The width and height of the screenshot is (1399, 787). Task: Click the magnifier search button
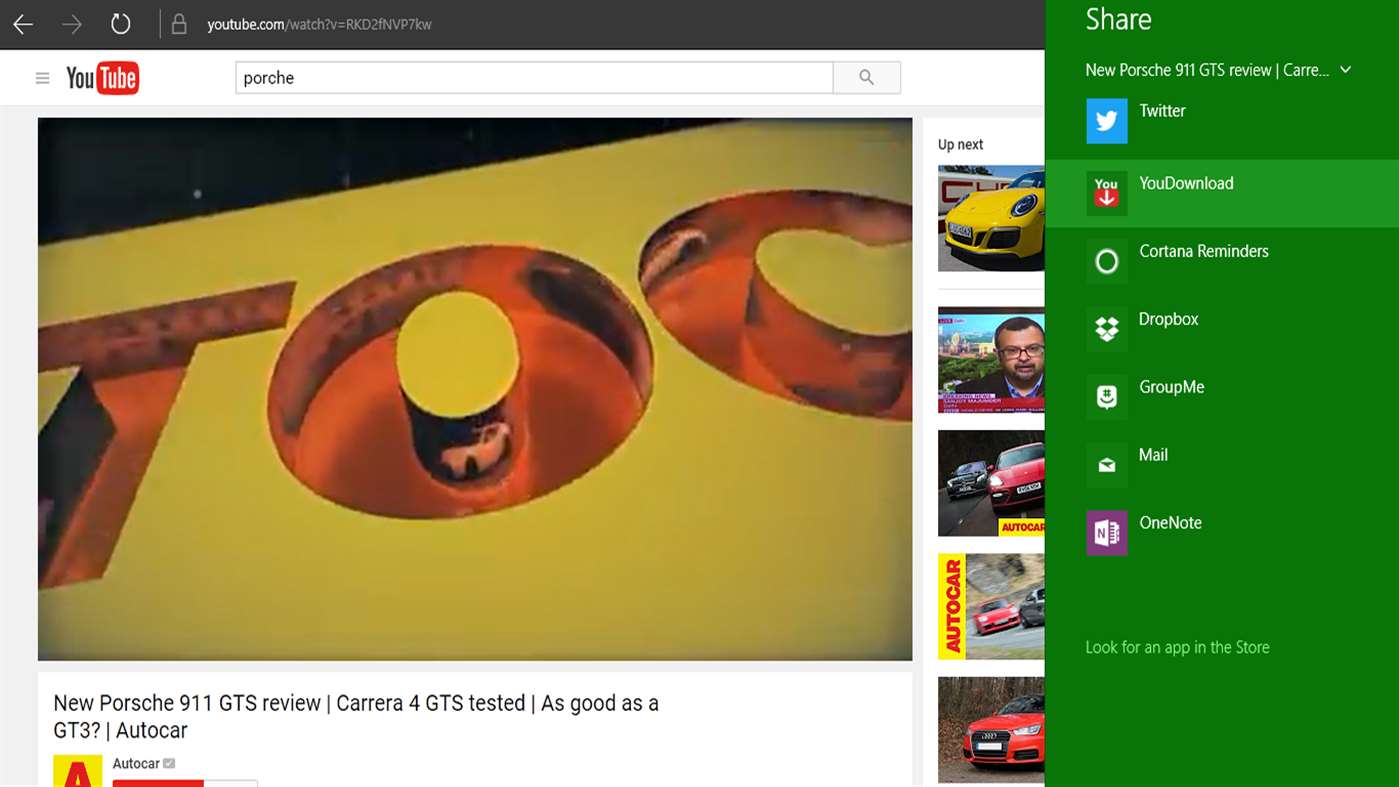(867, 78)
